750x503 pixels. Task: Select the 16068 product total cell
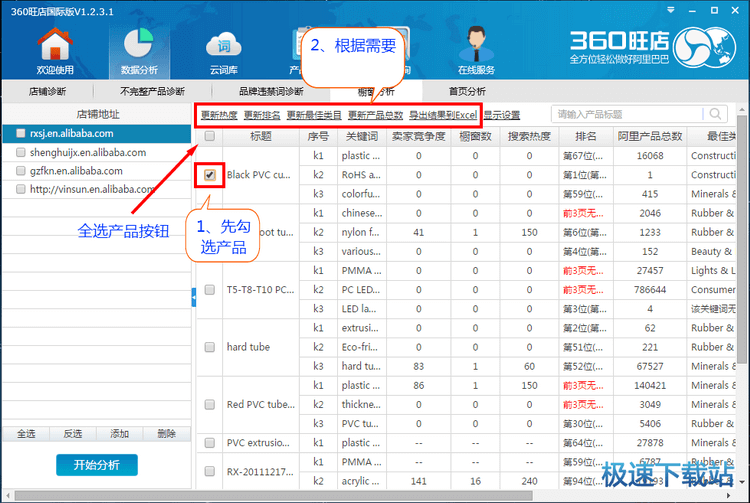pos(650,156)
